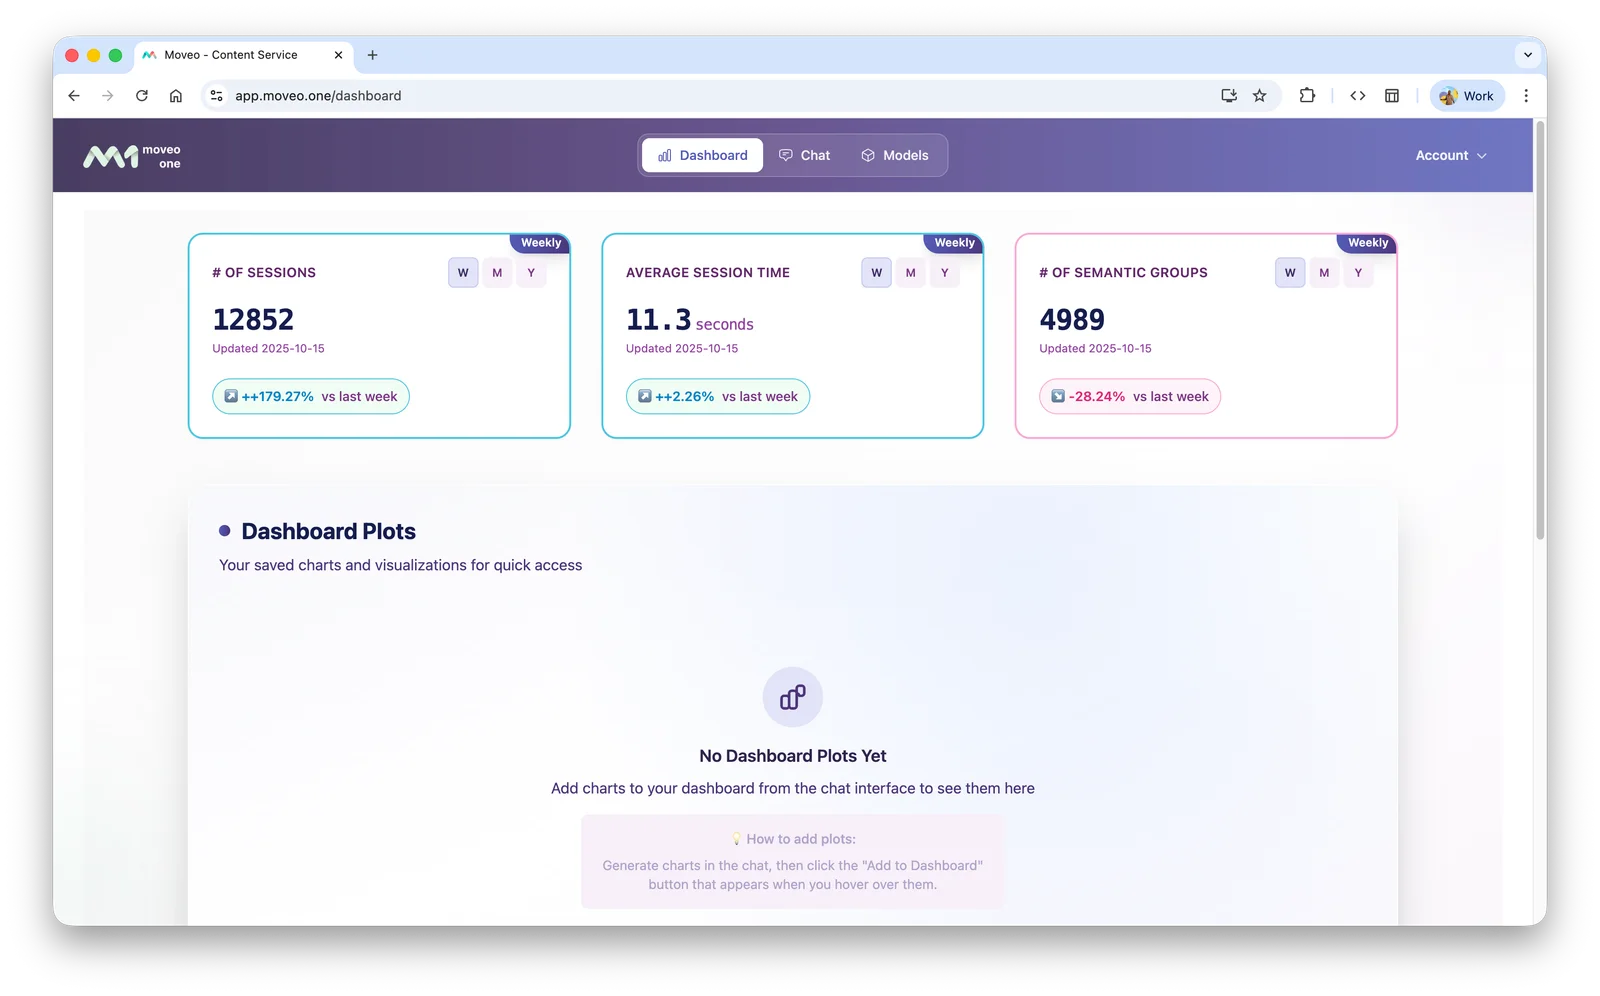
Task: Open the Models tab
Action: pyautogui.click(x=895, y=155)
